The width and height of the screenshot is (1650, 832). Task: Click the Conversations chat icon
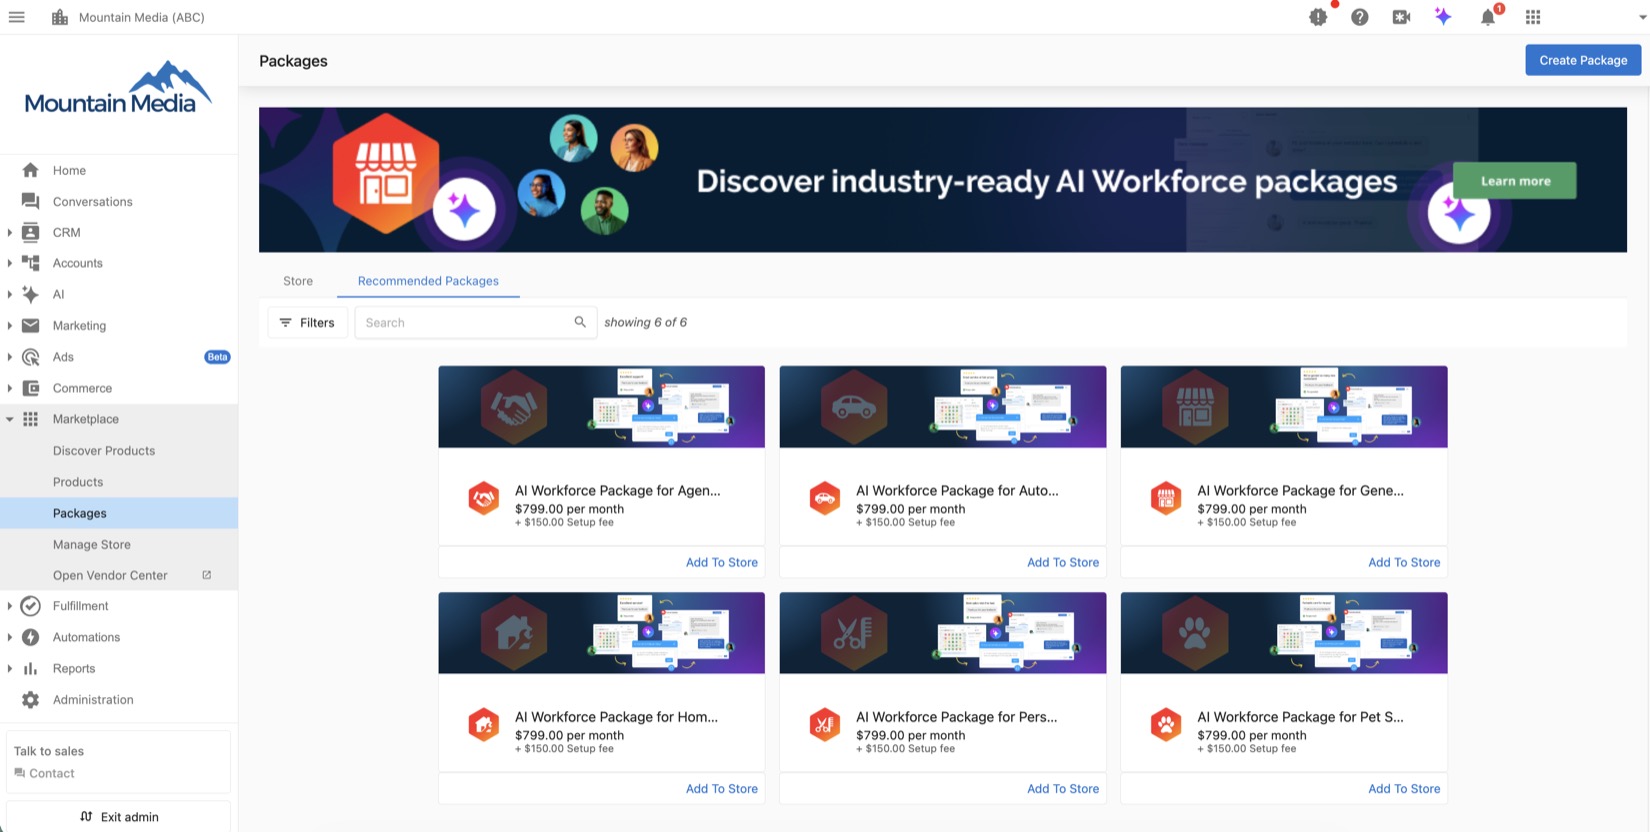[31, 201]
